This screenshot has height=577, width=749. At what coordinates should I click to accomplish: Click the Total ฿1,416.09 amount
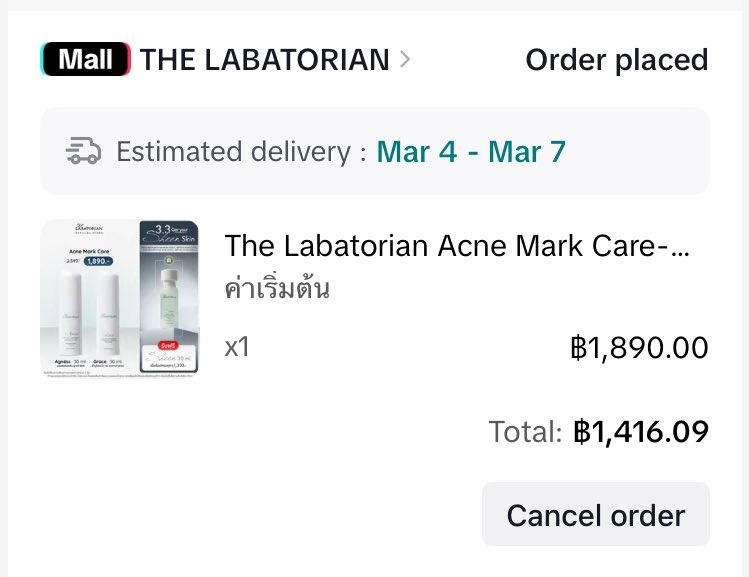(641, 432)
